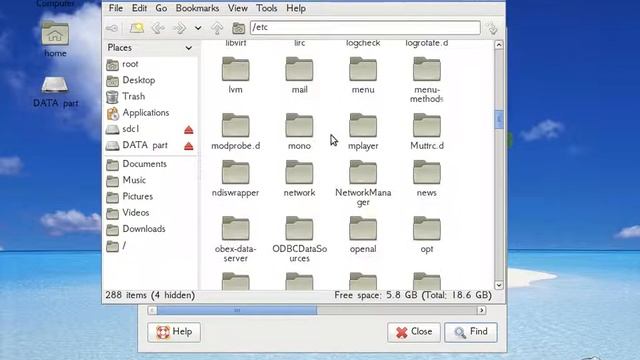Viewport: 640px width, 360px height.
Task: Click the Find button in dialog
Action: (471, 332)
